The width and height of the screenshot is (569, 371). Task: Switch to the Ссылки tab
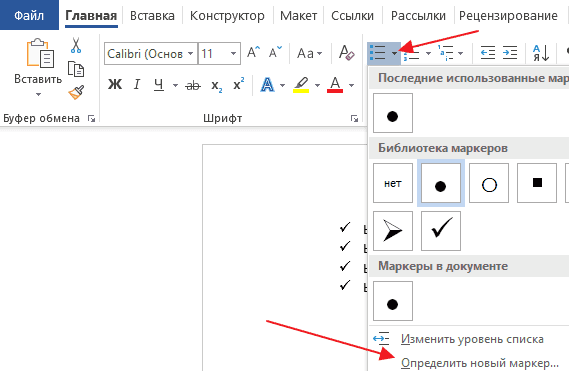click(x=352, y=16)
